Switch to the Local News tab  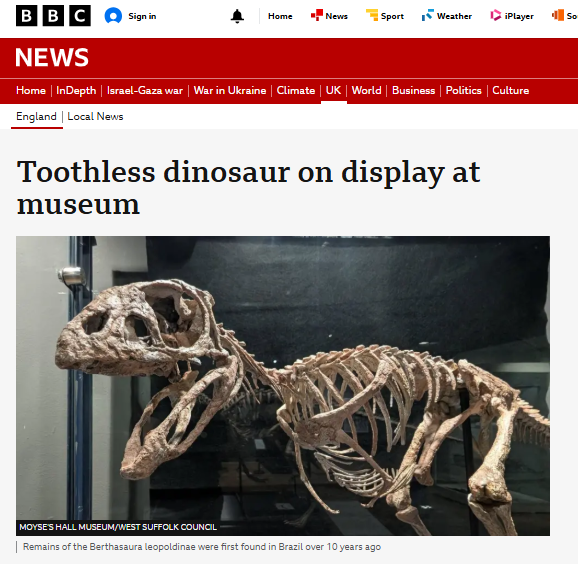(x=95, y=116)
